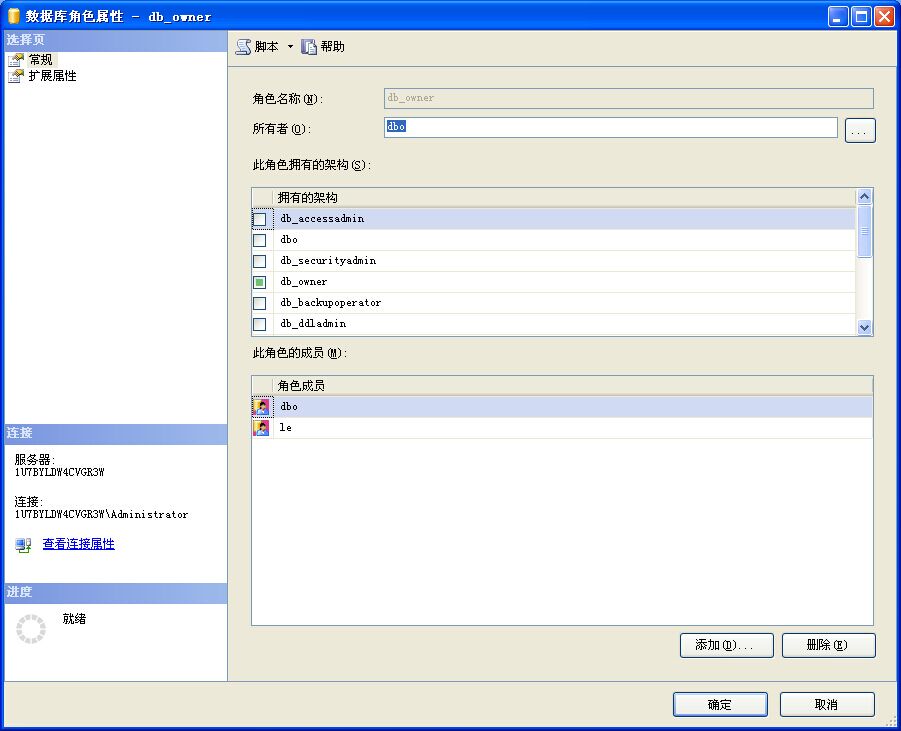Click the 取消 button
The height and width of the screenshot is (731, 901).
click(x=827, y=705)
